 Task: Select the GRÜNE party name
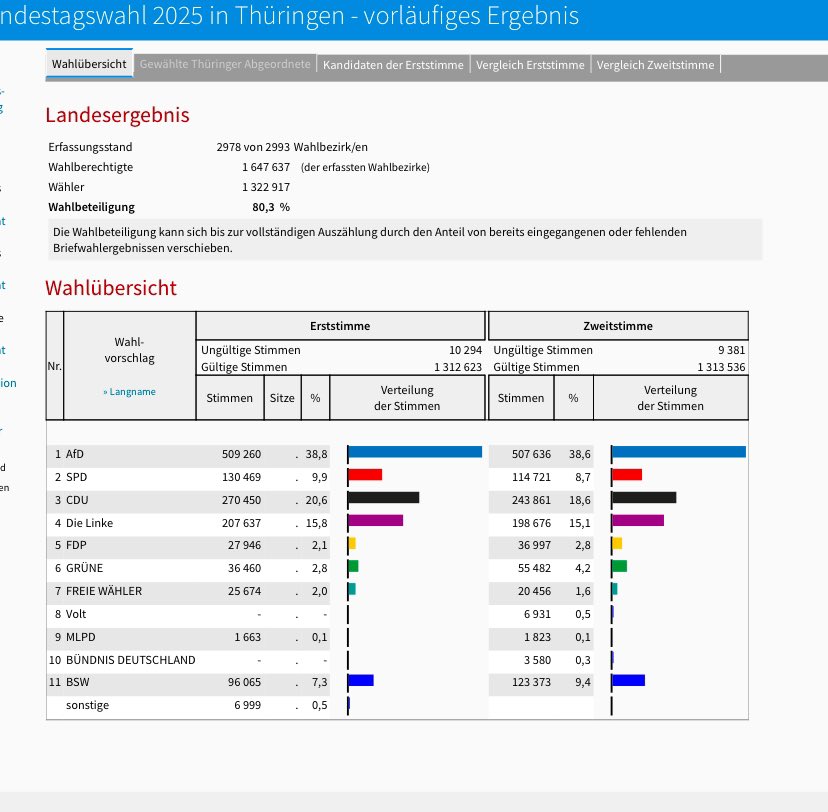[x=84, y=568]
